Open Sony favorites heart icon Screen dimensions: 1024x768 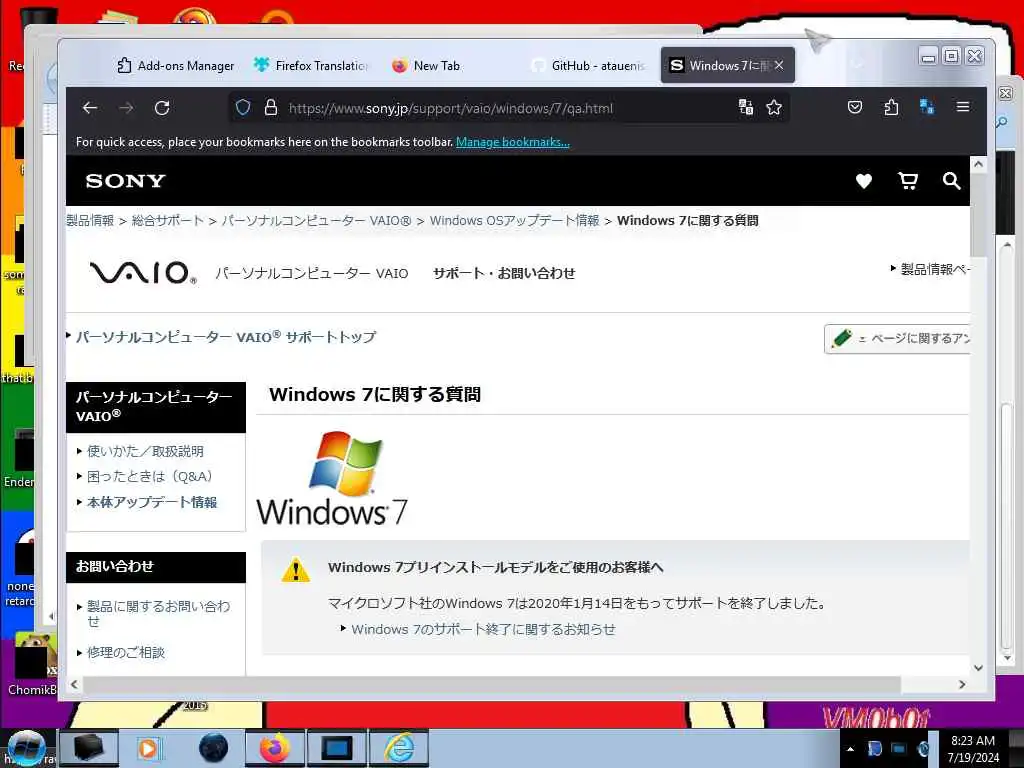[x=863, y=181]
